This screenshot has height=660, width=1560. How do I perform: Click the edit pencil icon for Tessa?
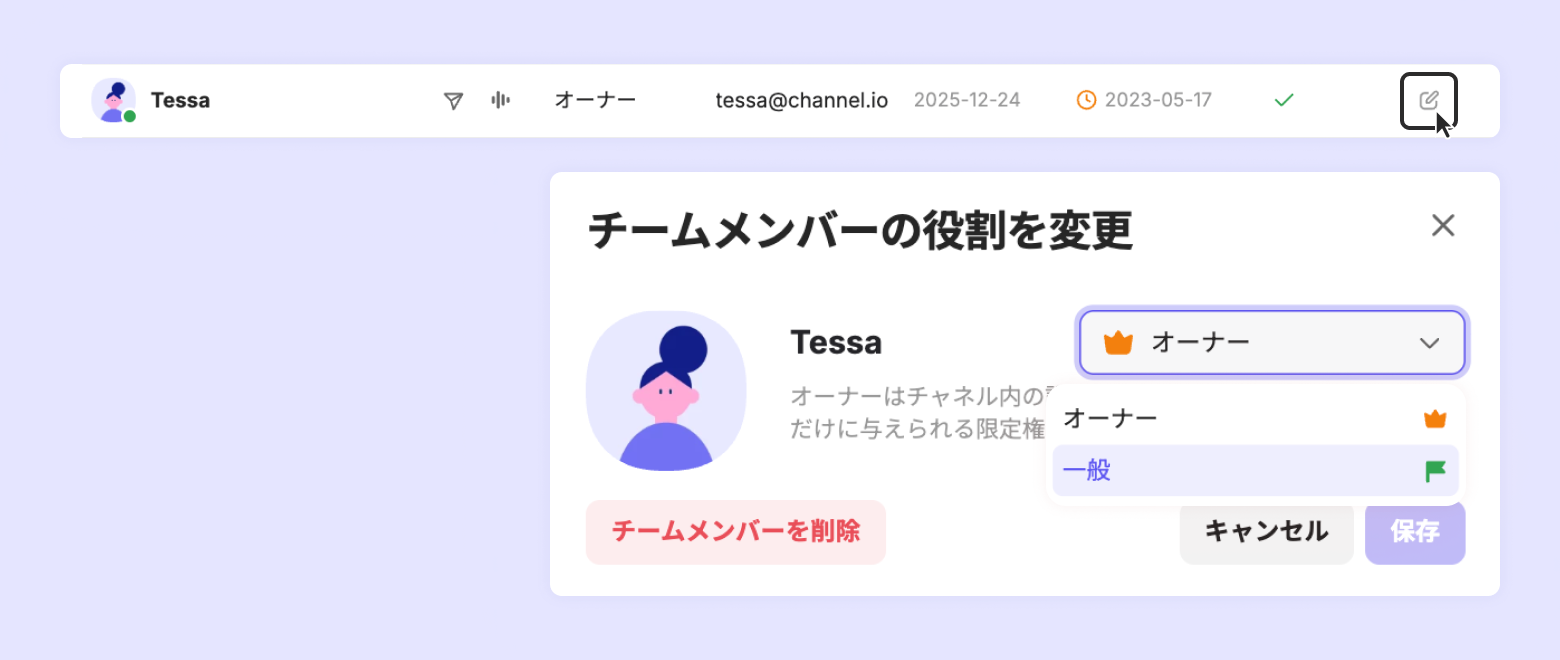[x=1429, y=100]
